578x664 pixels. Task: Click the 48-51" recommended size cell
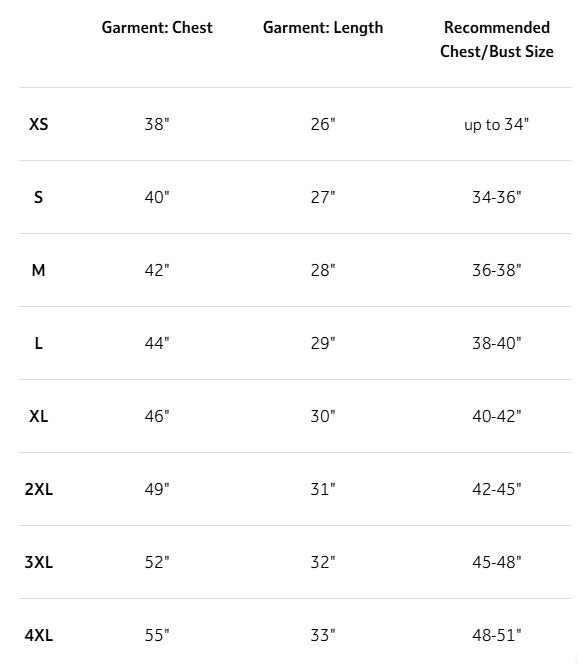(497, 635)
